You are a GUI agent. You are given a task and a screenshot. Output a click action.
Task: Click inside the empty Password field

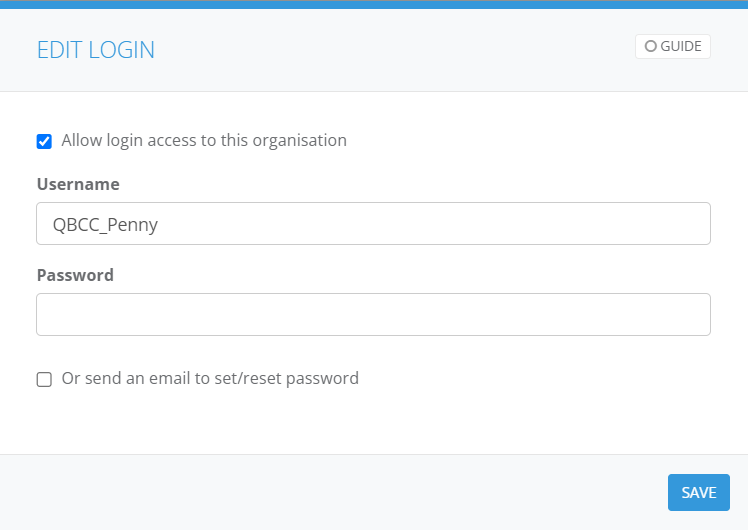373,314
